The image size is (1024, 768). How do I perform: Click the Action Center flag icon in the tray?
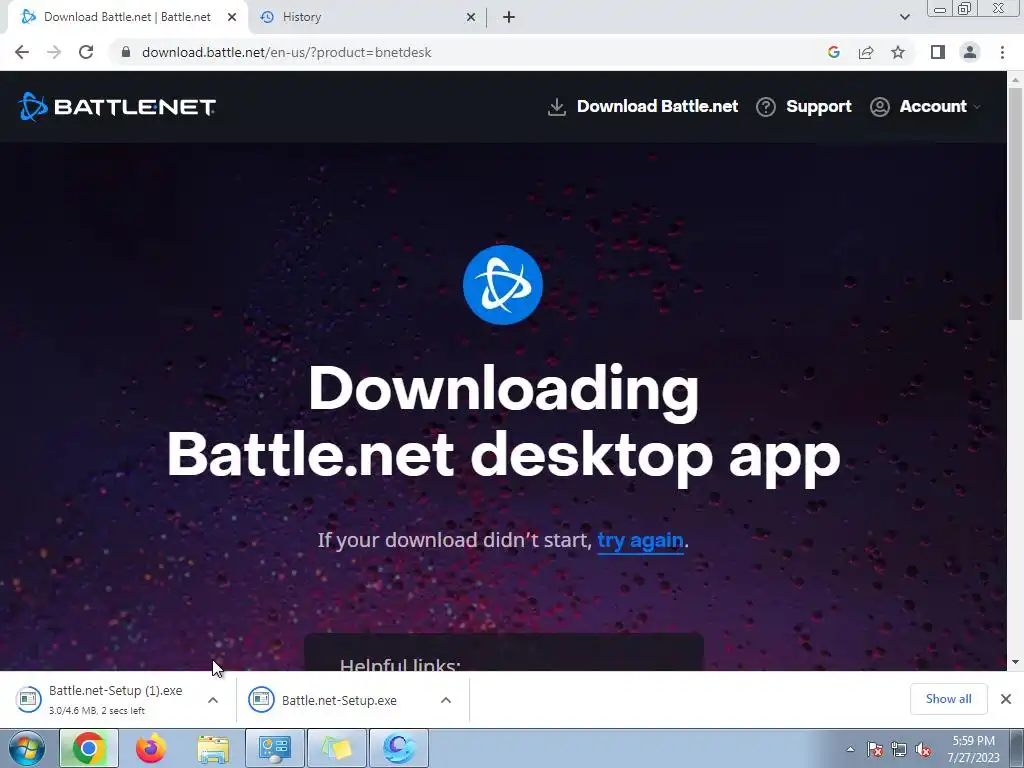point(875,749)
